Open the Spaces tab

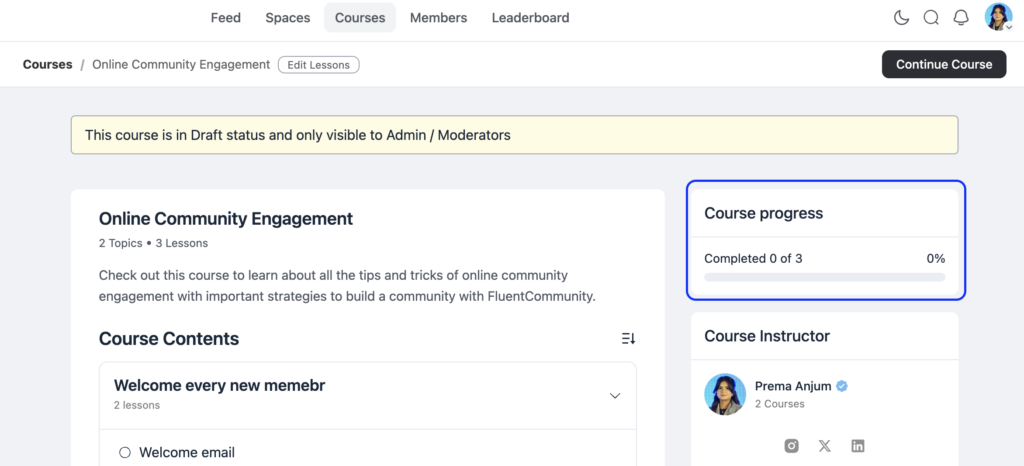pos(287,18)
